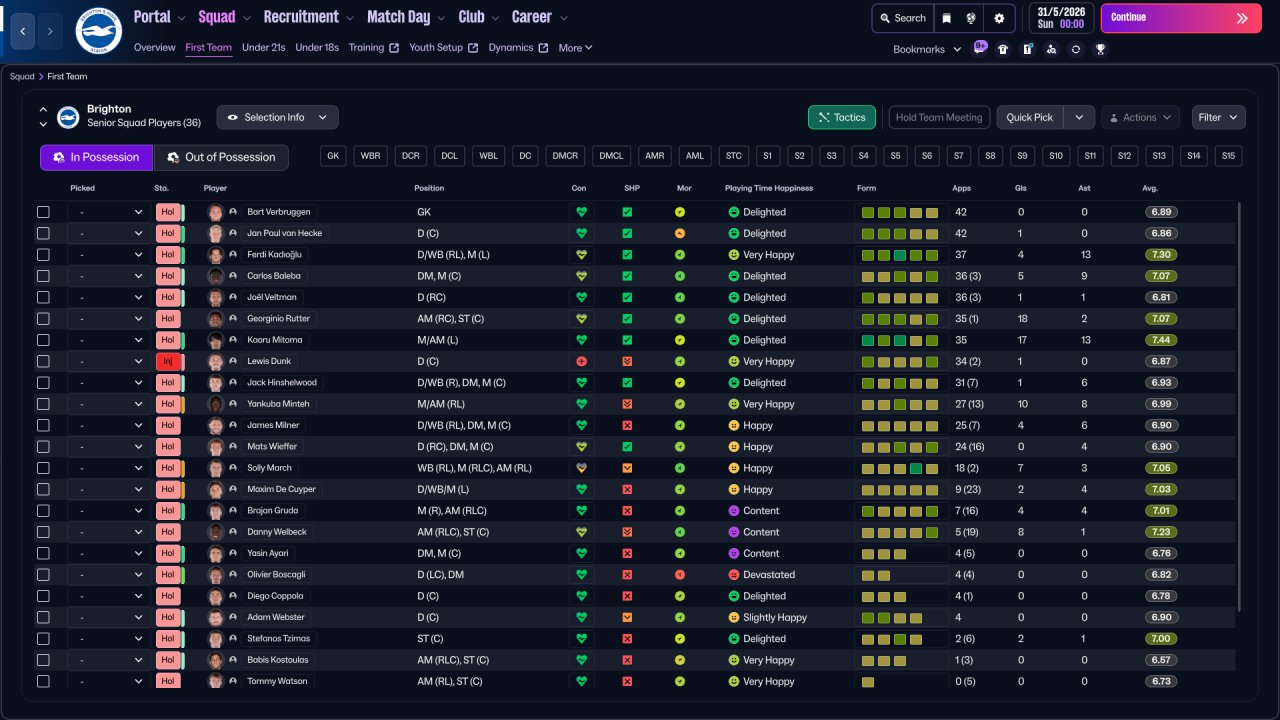1280x720 pixels.
Task: Open the bookmark icon next to Search
Action: tap(946, 18)
